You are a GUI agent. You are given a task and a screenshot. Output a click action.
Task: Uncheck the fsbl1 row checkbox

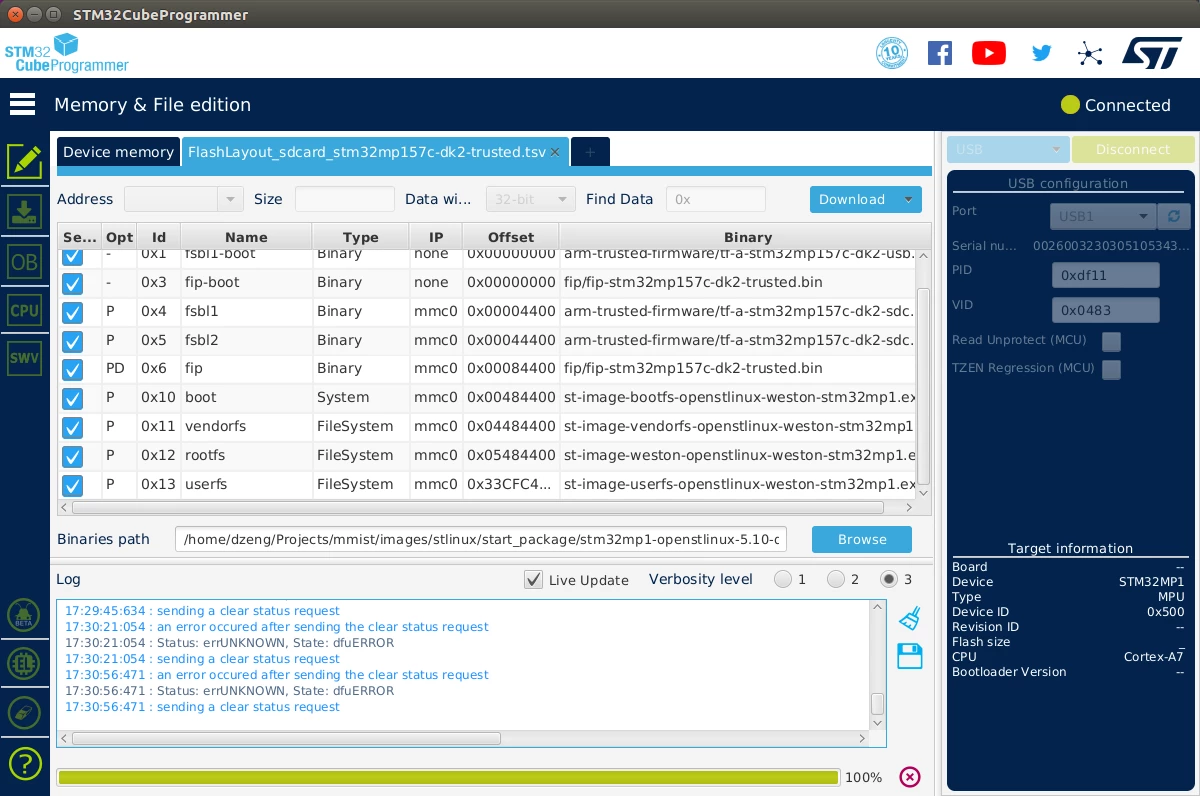[72, 312]
